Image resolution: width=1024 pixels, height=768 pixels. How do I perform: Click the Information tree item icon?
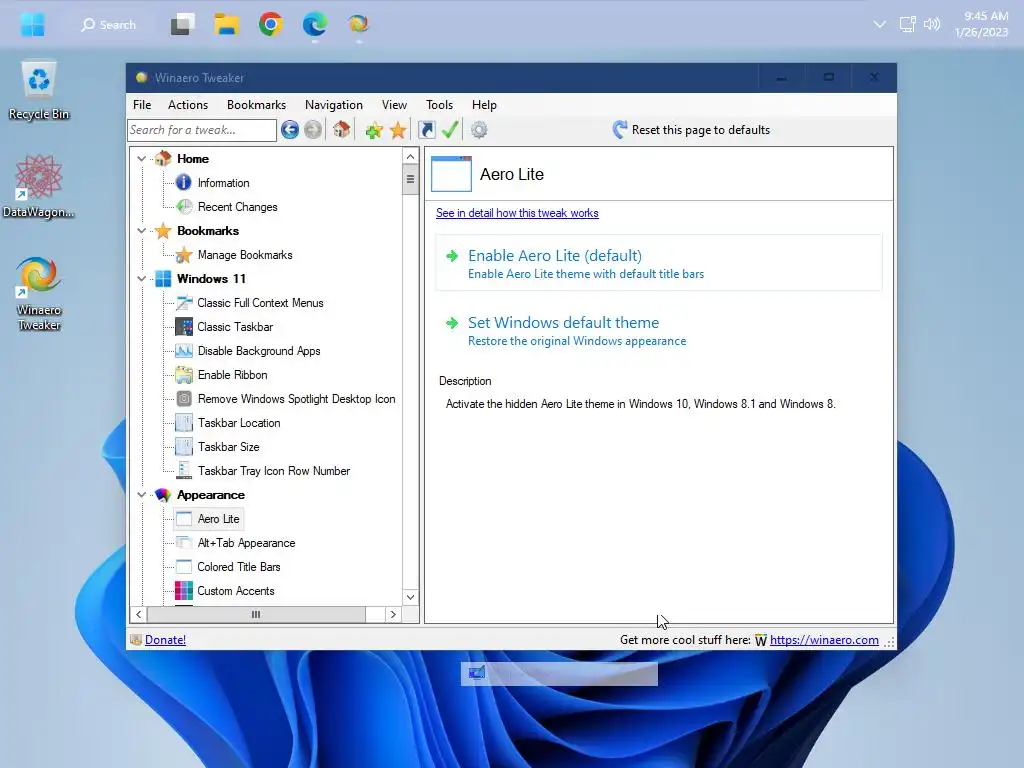tap(184, 183)
